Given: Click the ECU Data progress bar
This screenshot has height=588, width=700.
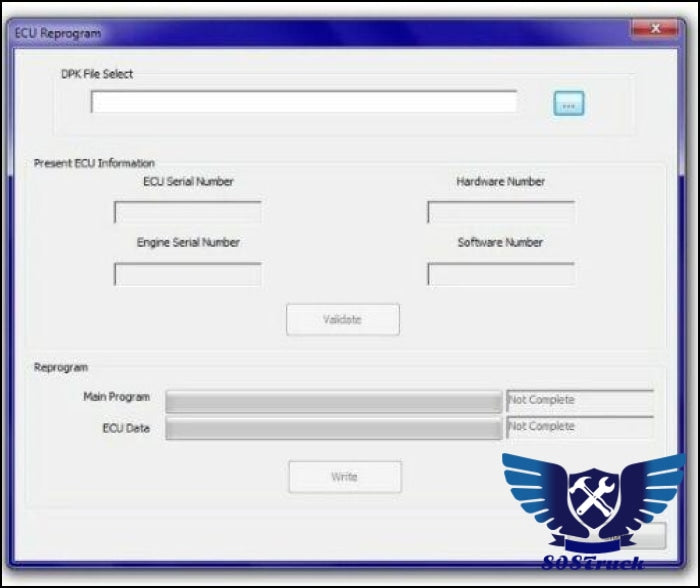Looking at the screenshot, I should tap(333, 429).
